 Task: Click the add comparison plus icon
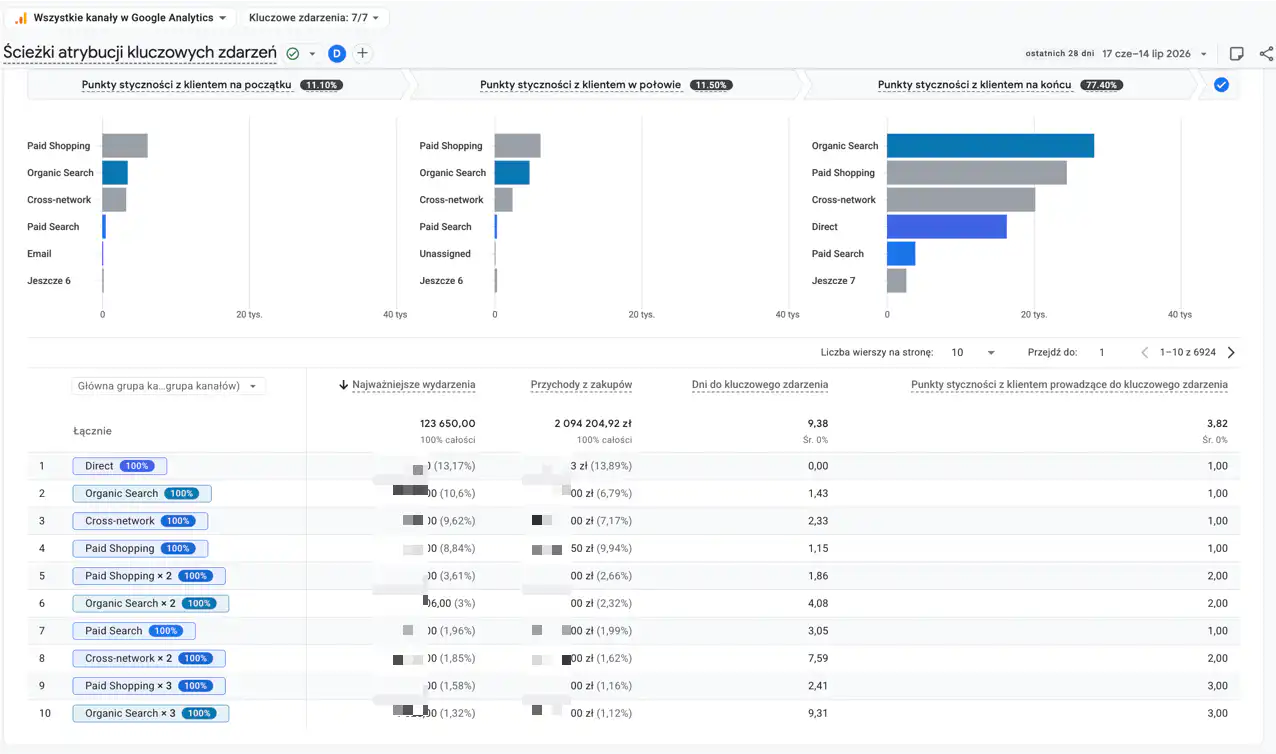tap(362, 53)
